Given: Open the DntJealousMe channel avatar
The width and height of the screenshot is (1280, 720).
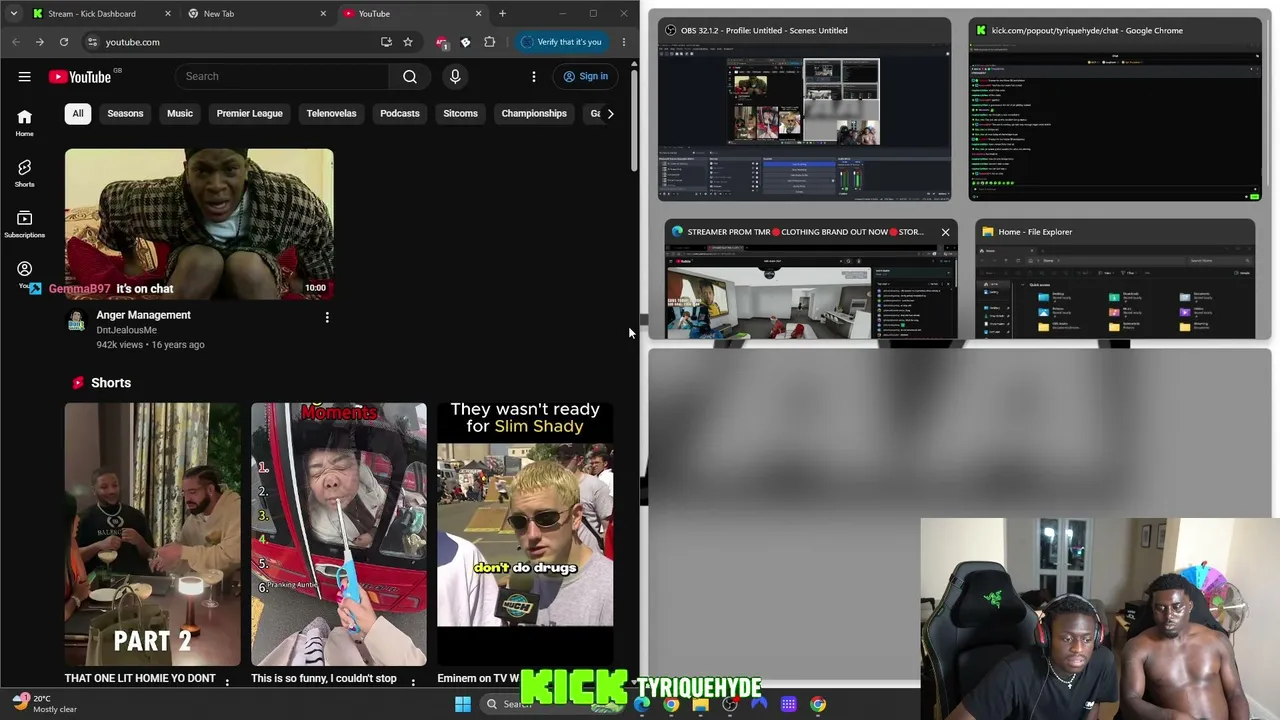Looking at the screenshot, I should click(76, 320).
